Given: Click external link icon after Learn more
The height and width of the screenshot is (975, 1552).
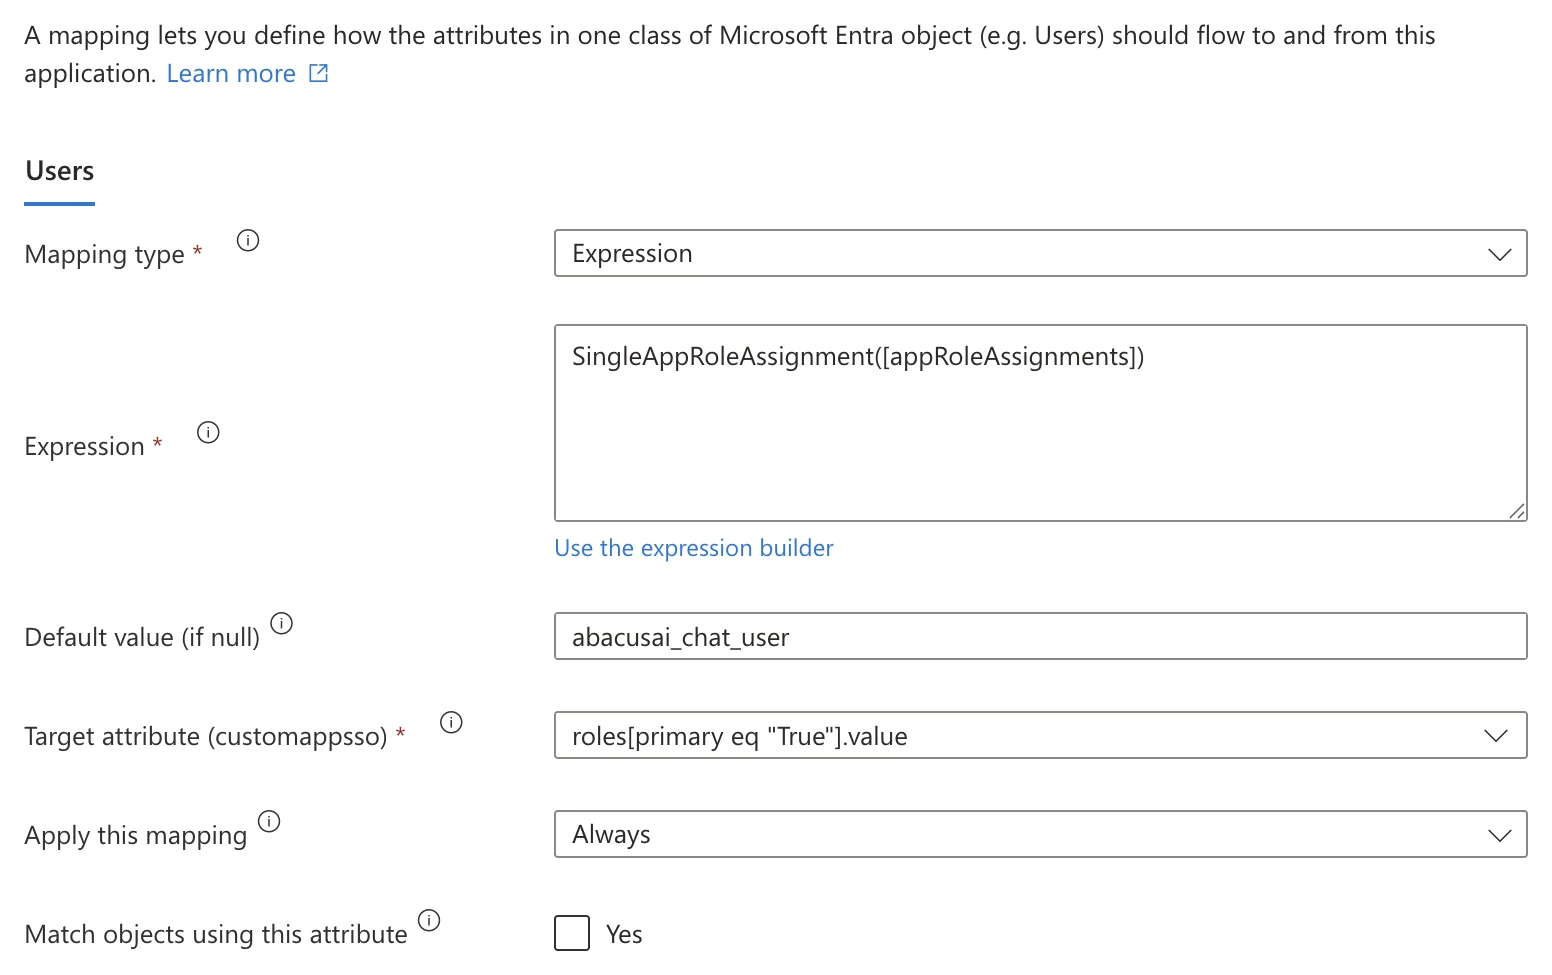Looking at the screenshot, I should (319, 73).
